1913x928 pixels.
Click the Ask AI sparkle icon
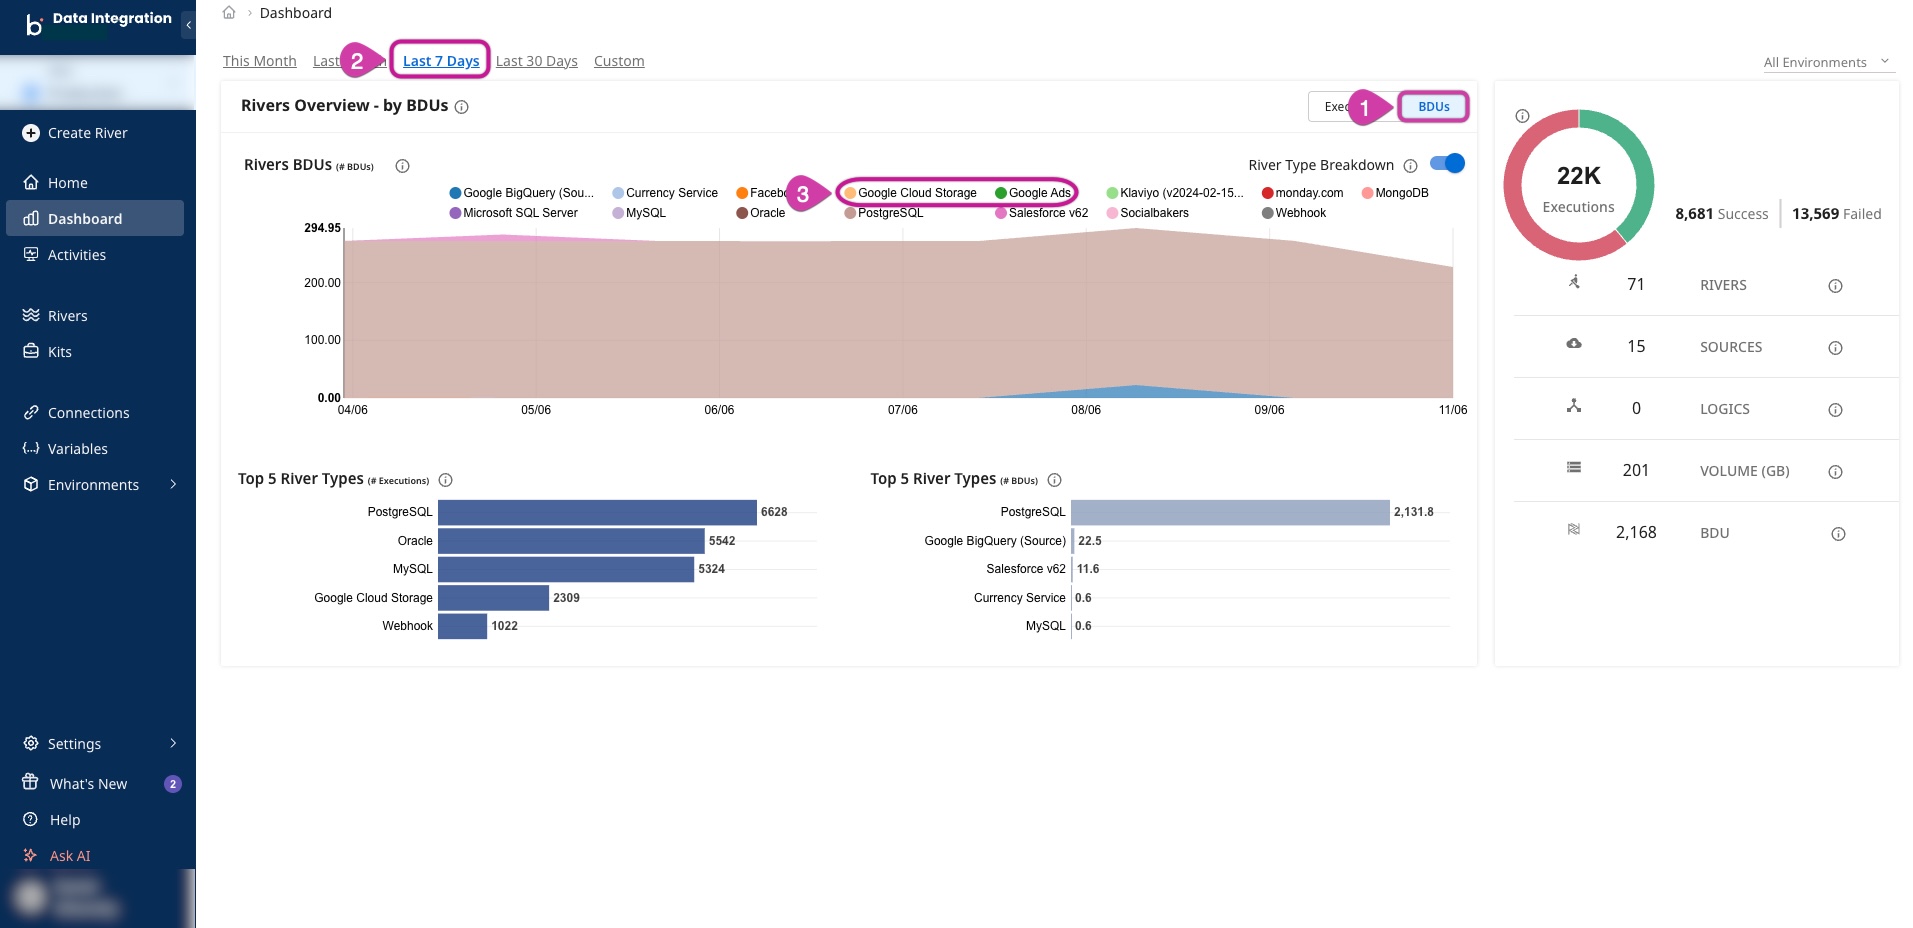point(31,856)
